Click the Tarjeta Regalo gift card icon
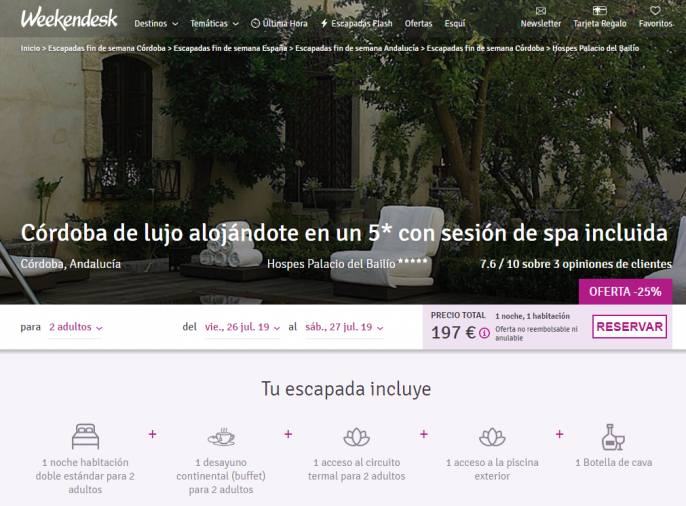This screenshot has height=506, width=686. pyautogui.click(x=598, y=11)
